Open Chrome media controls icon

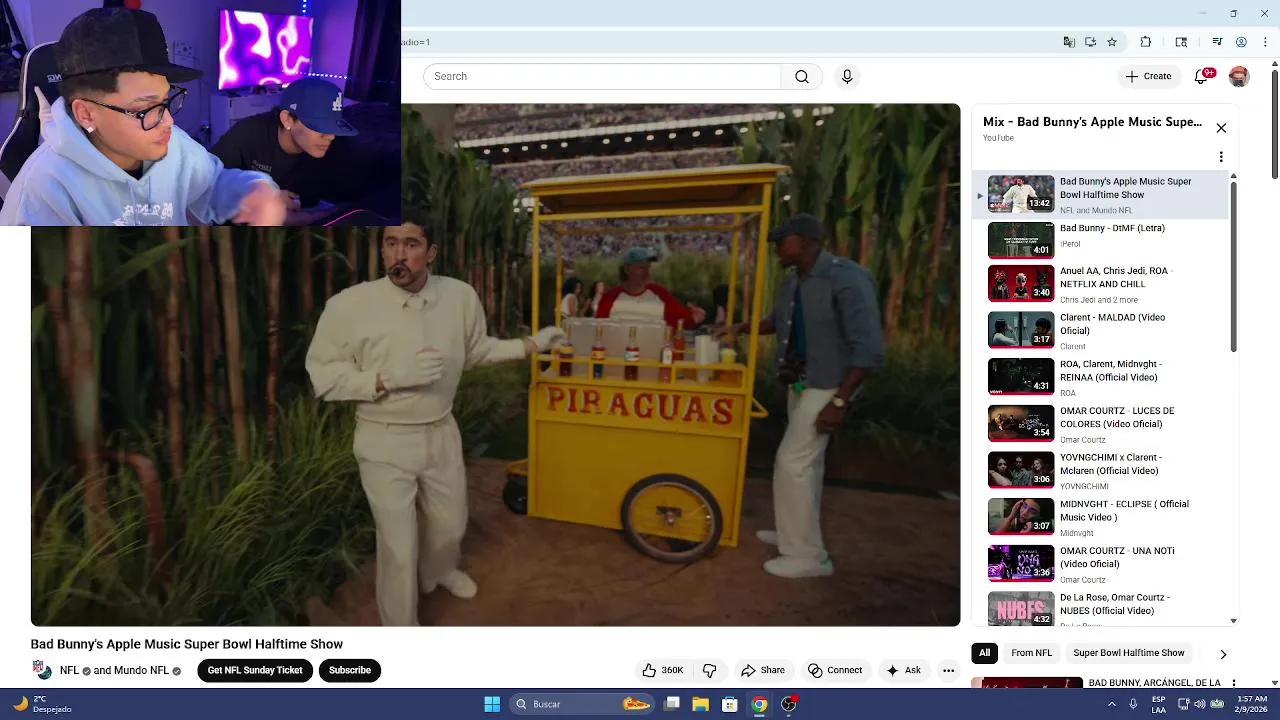[1217, 42]
